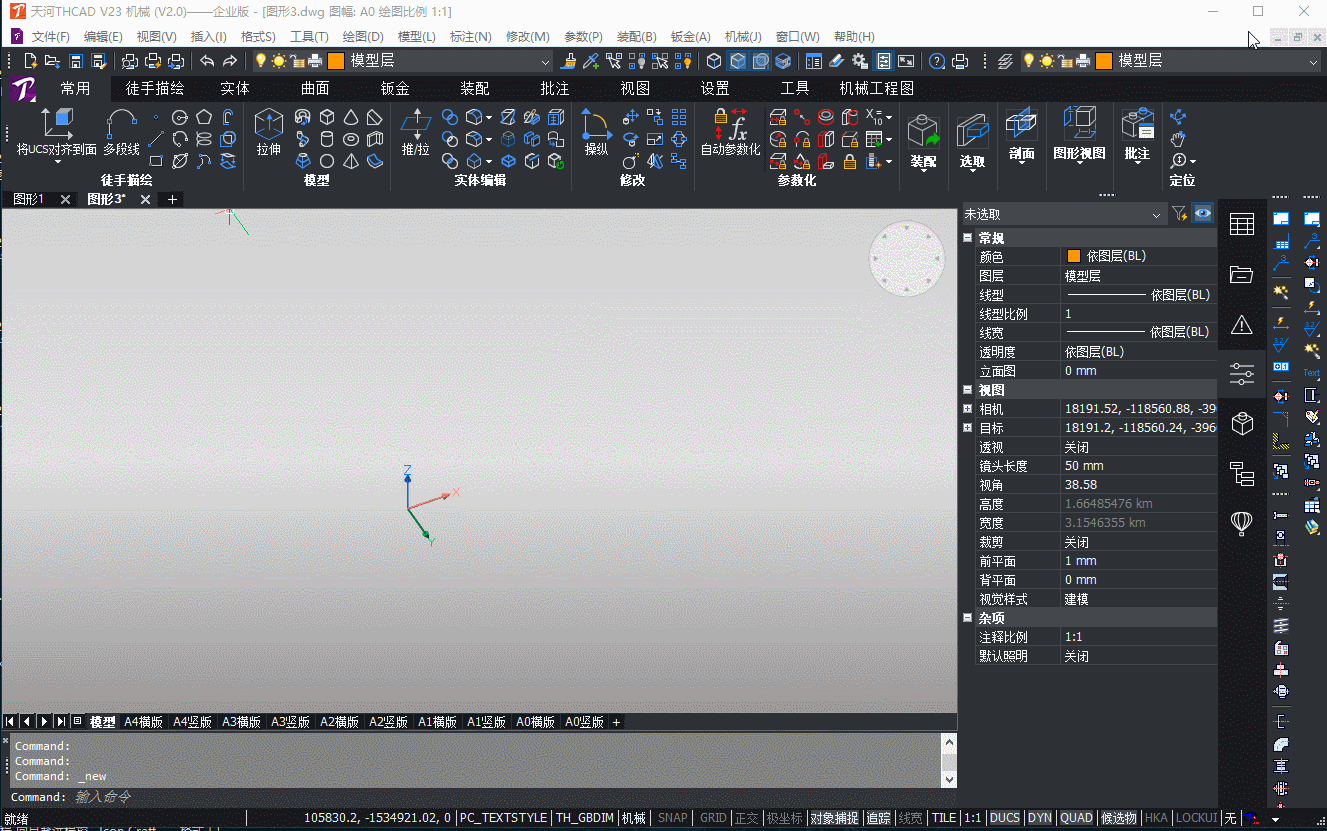Toggle 正交 ortho mode in status bar
Viewport: 1327px width, 831px height.
746,818
